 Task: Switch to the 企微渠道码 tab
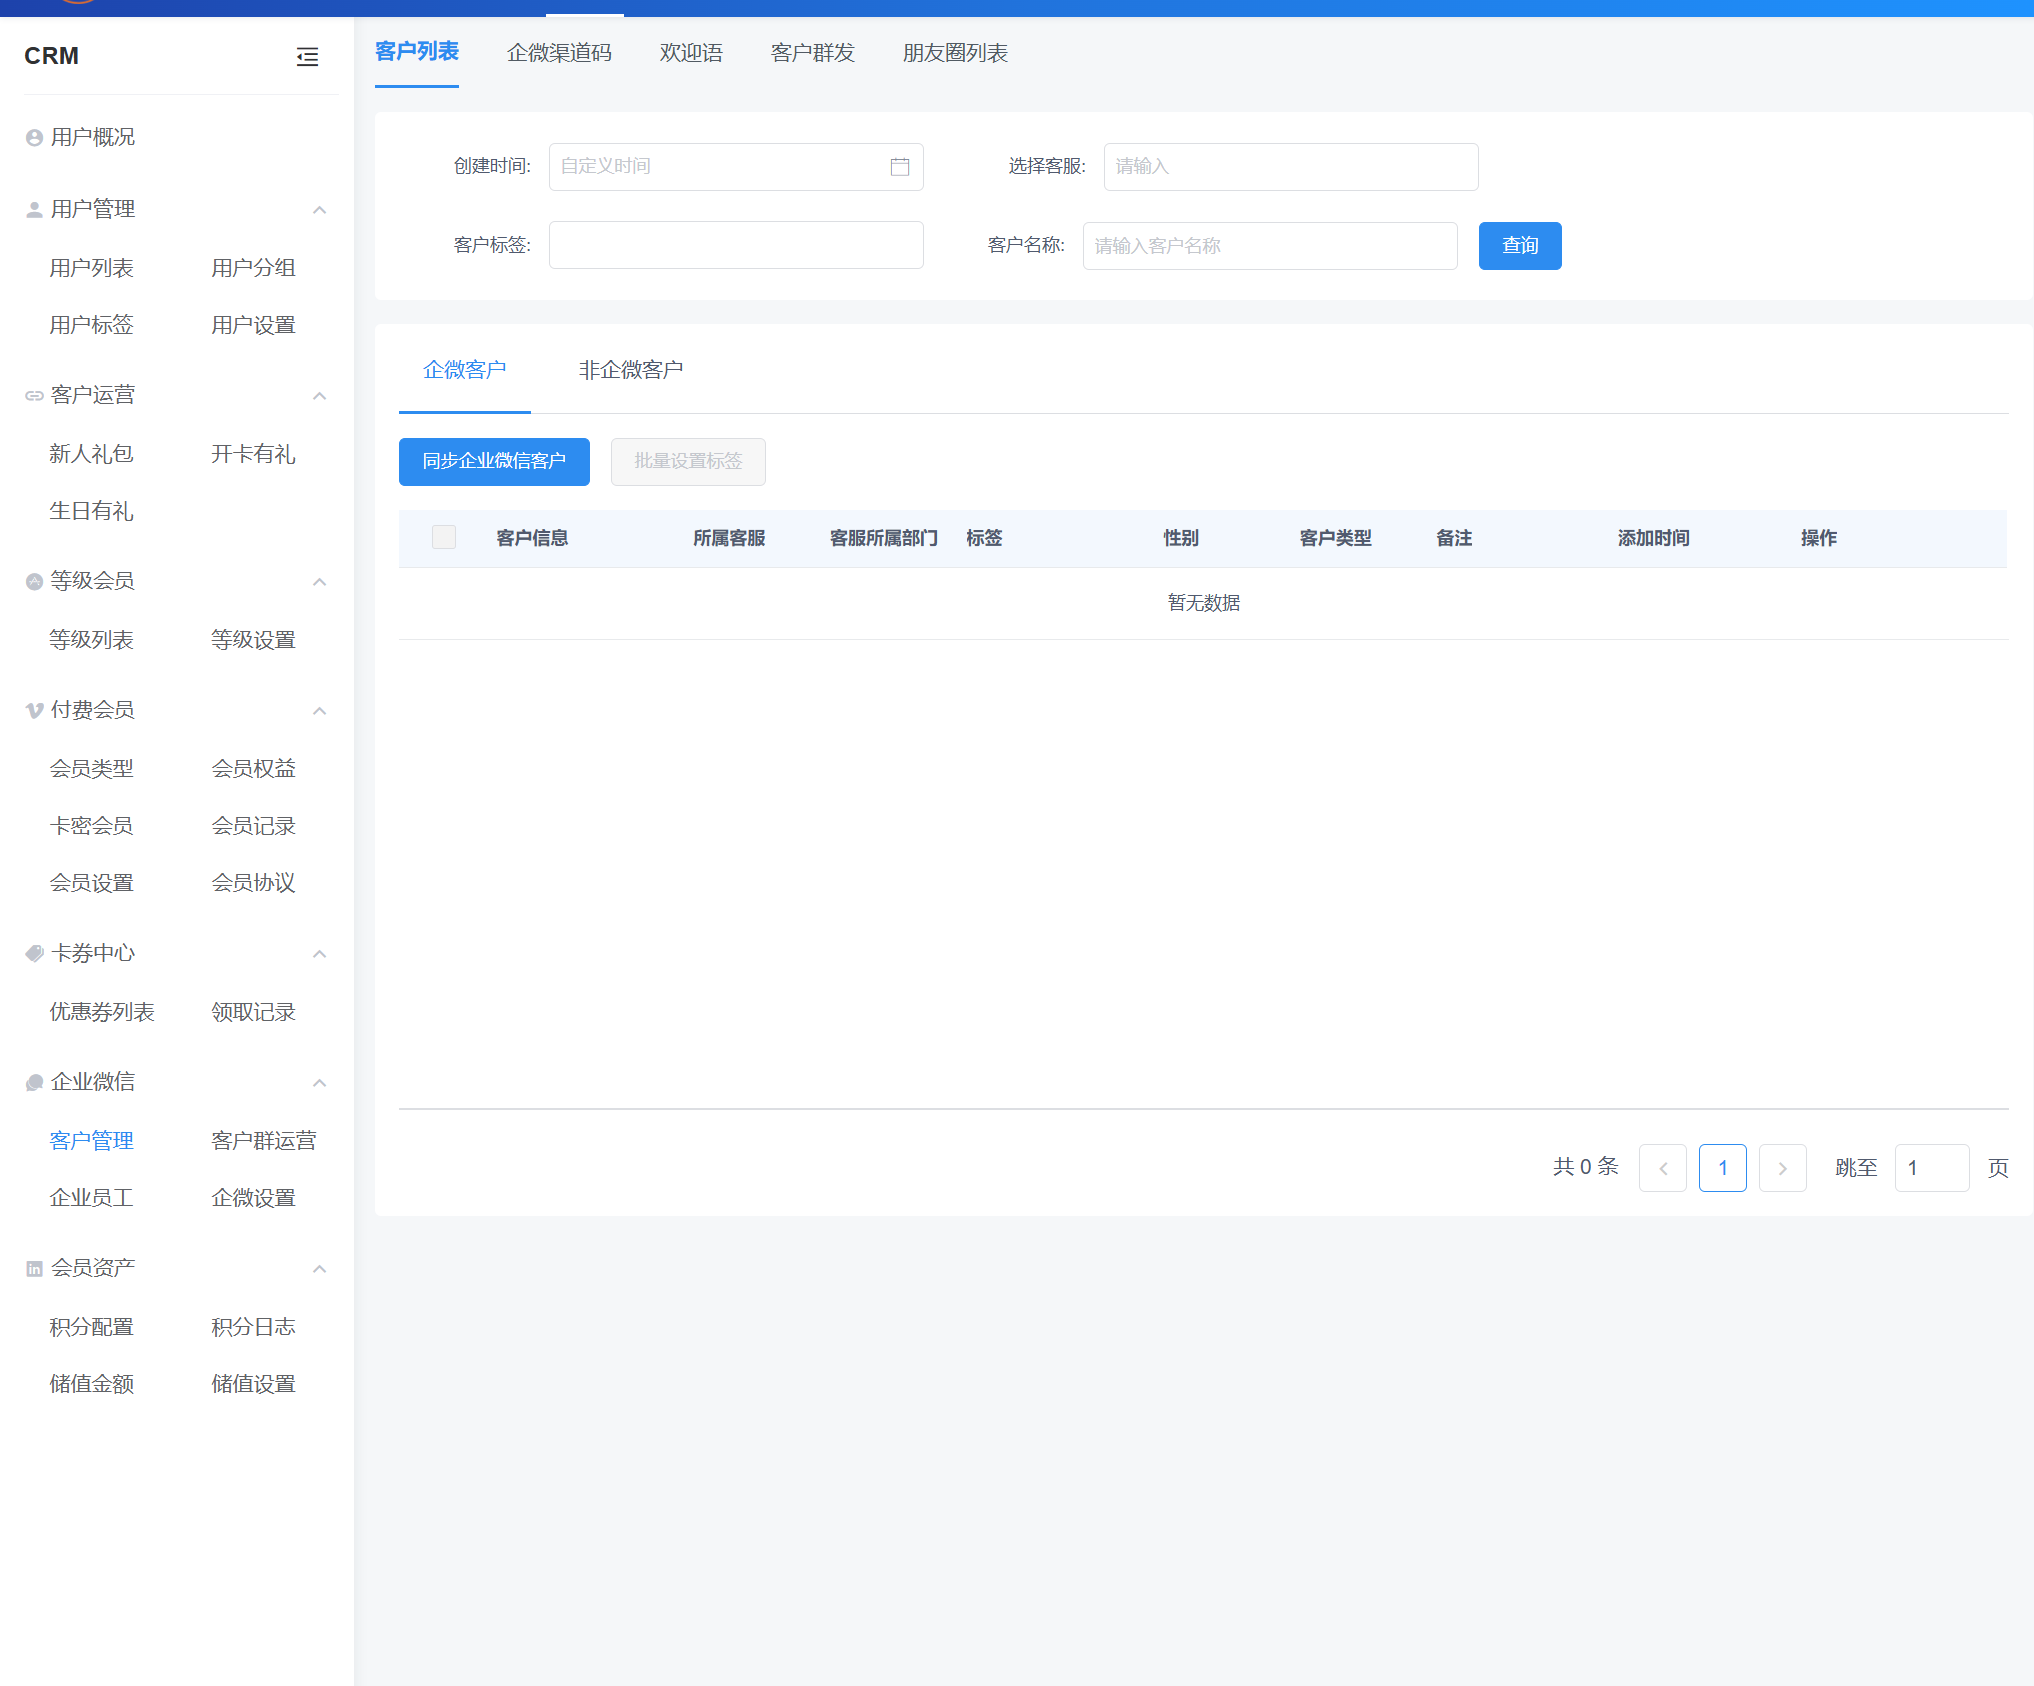(x=559, y=53)
